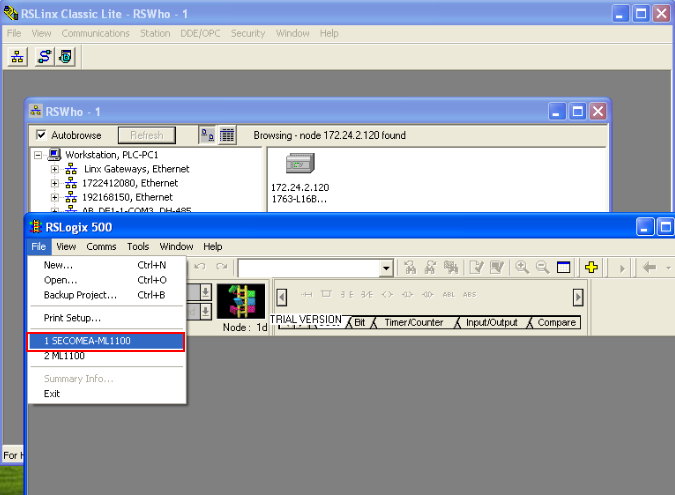Viewport: 675px width, 495px height.
Task: Click the forward play arrow in RSLogix toolbar
Action: [x=622, y=269]
